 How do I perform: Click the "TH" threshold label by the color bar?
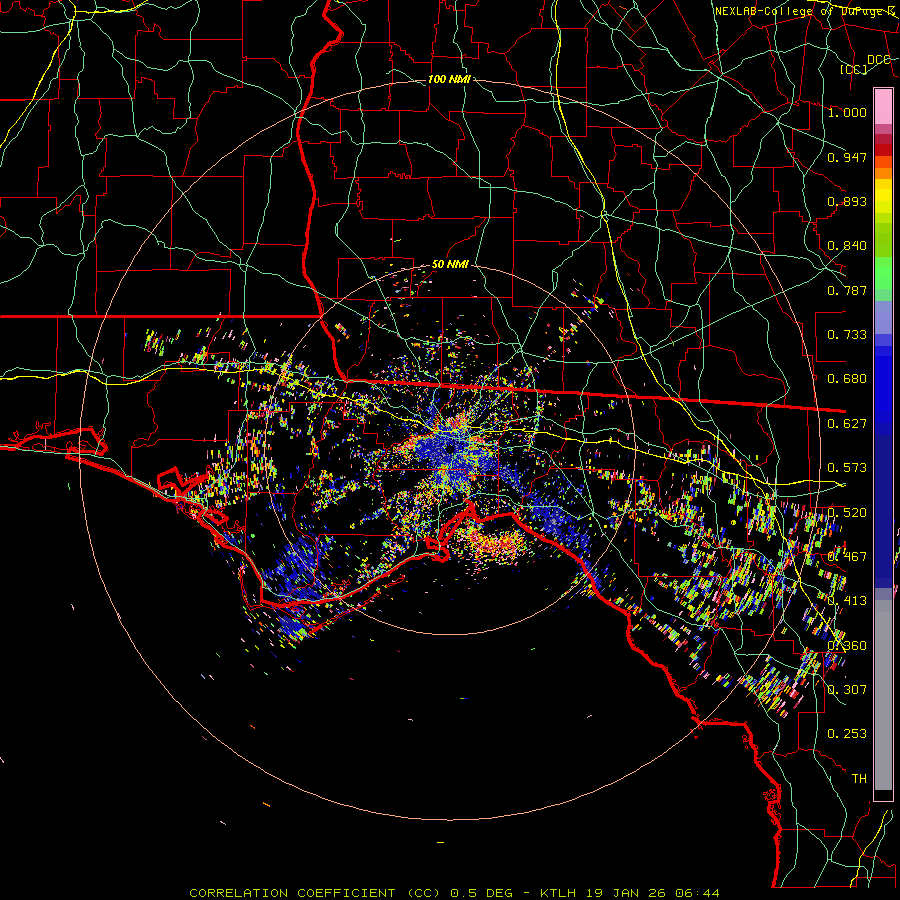859,779
